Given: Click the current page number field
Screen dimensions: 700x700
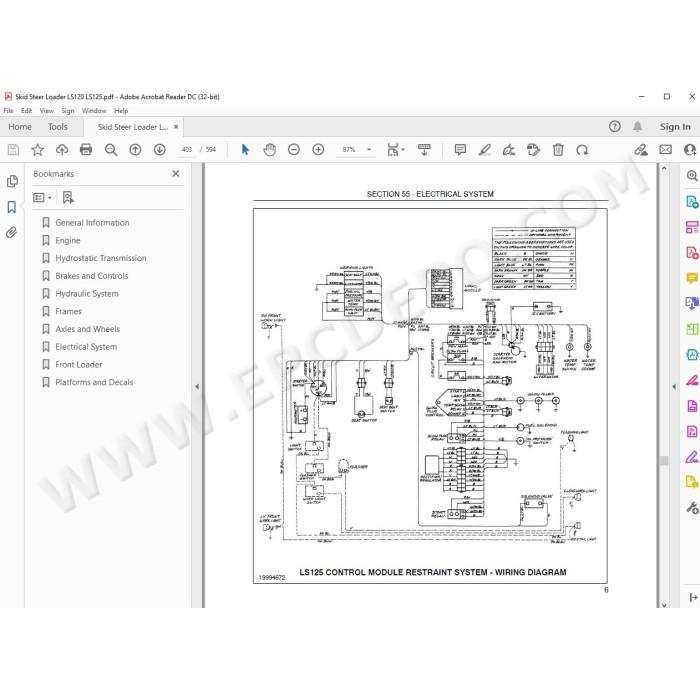Looking at the screenshot, I should pos(187,150).
